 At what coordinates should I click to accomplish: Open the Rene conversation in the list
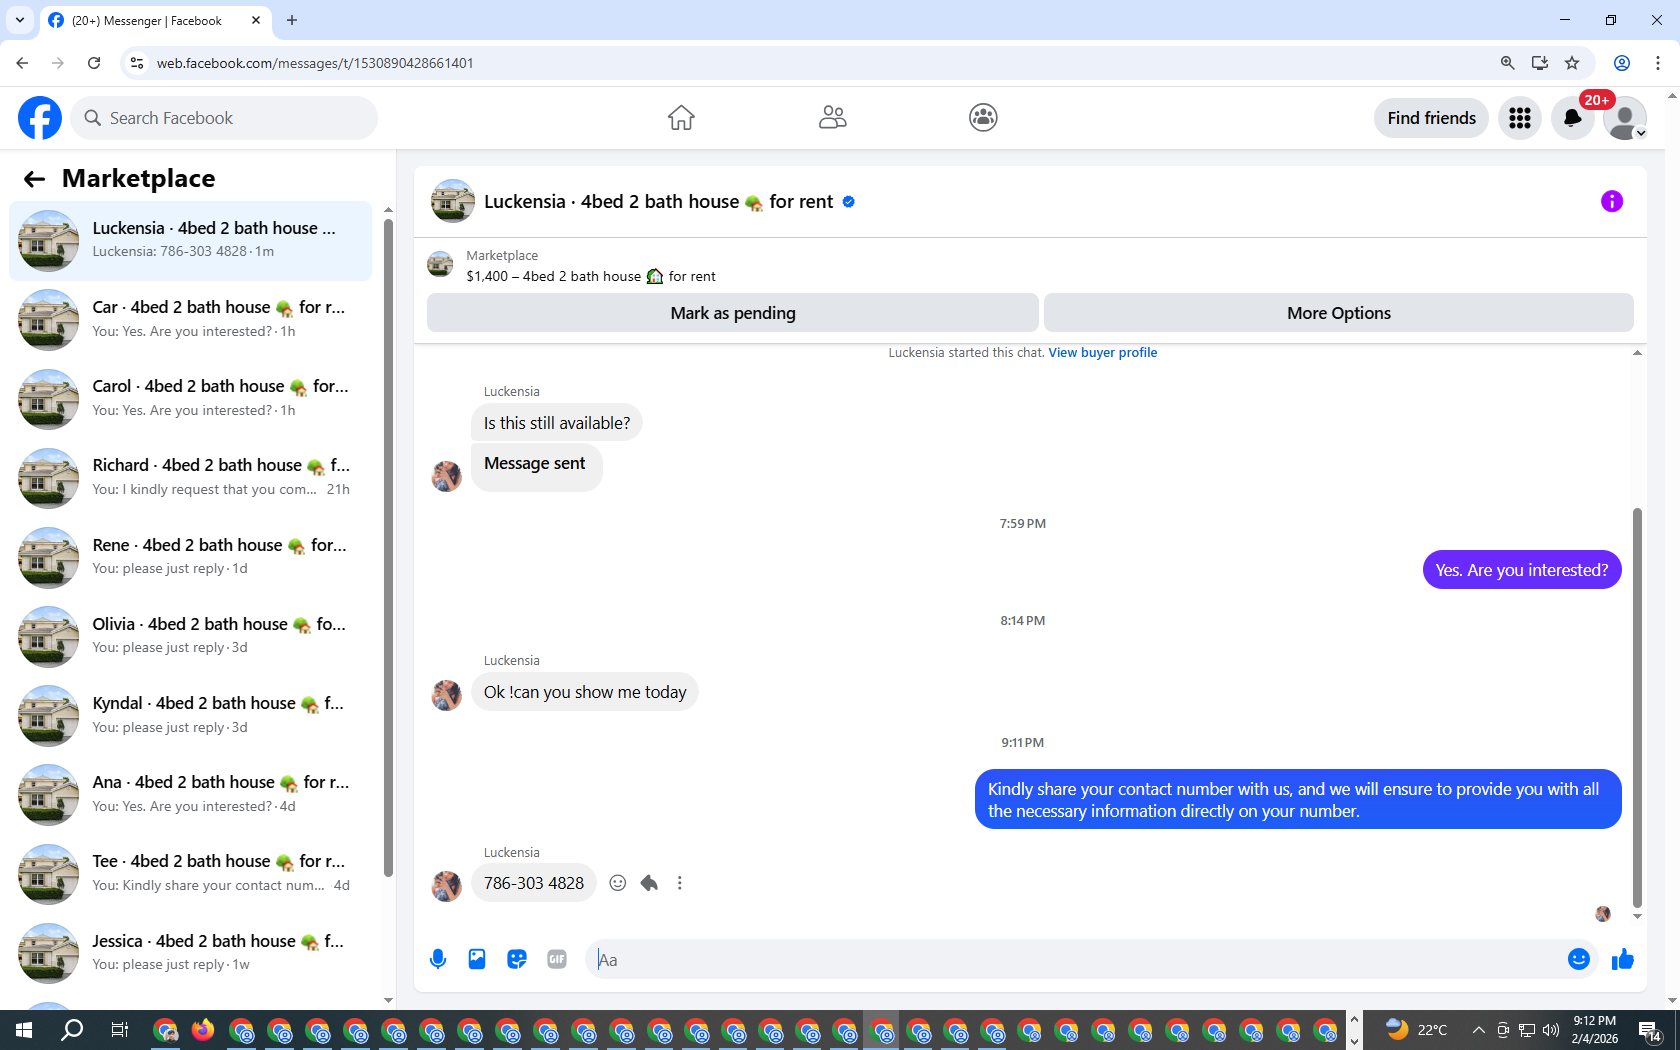pos(190,557)
